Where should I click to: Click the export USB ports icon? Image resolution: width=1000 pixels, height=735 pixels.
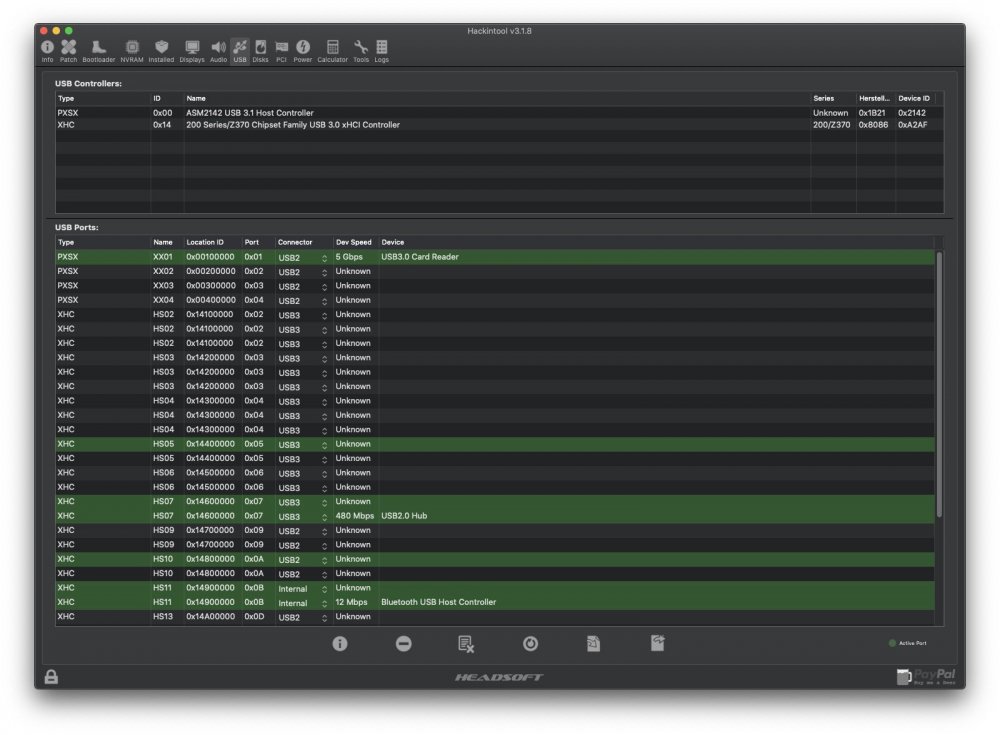pyautogui.click(x=658, y=643)
